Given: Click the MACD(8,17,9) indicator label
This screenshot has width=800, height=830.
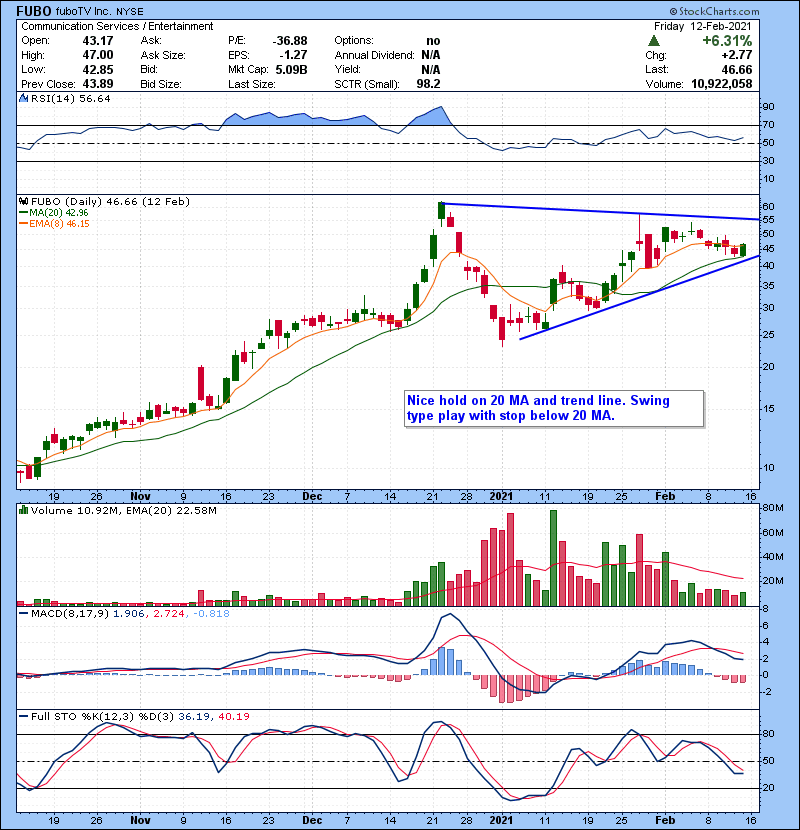Looking at the screenshot, I should 70,614.
